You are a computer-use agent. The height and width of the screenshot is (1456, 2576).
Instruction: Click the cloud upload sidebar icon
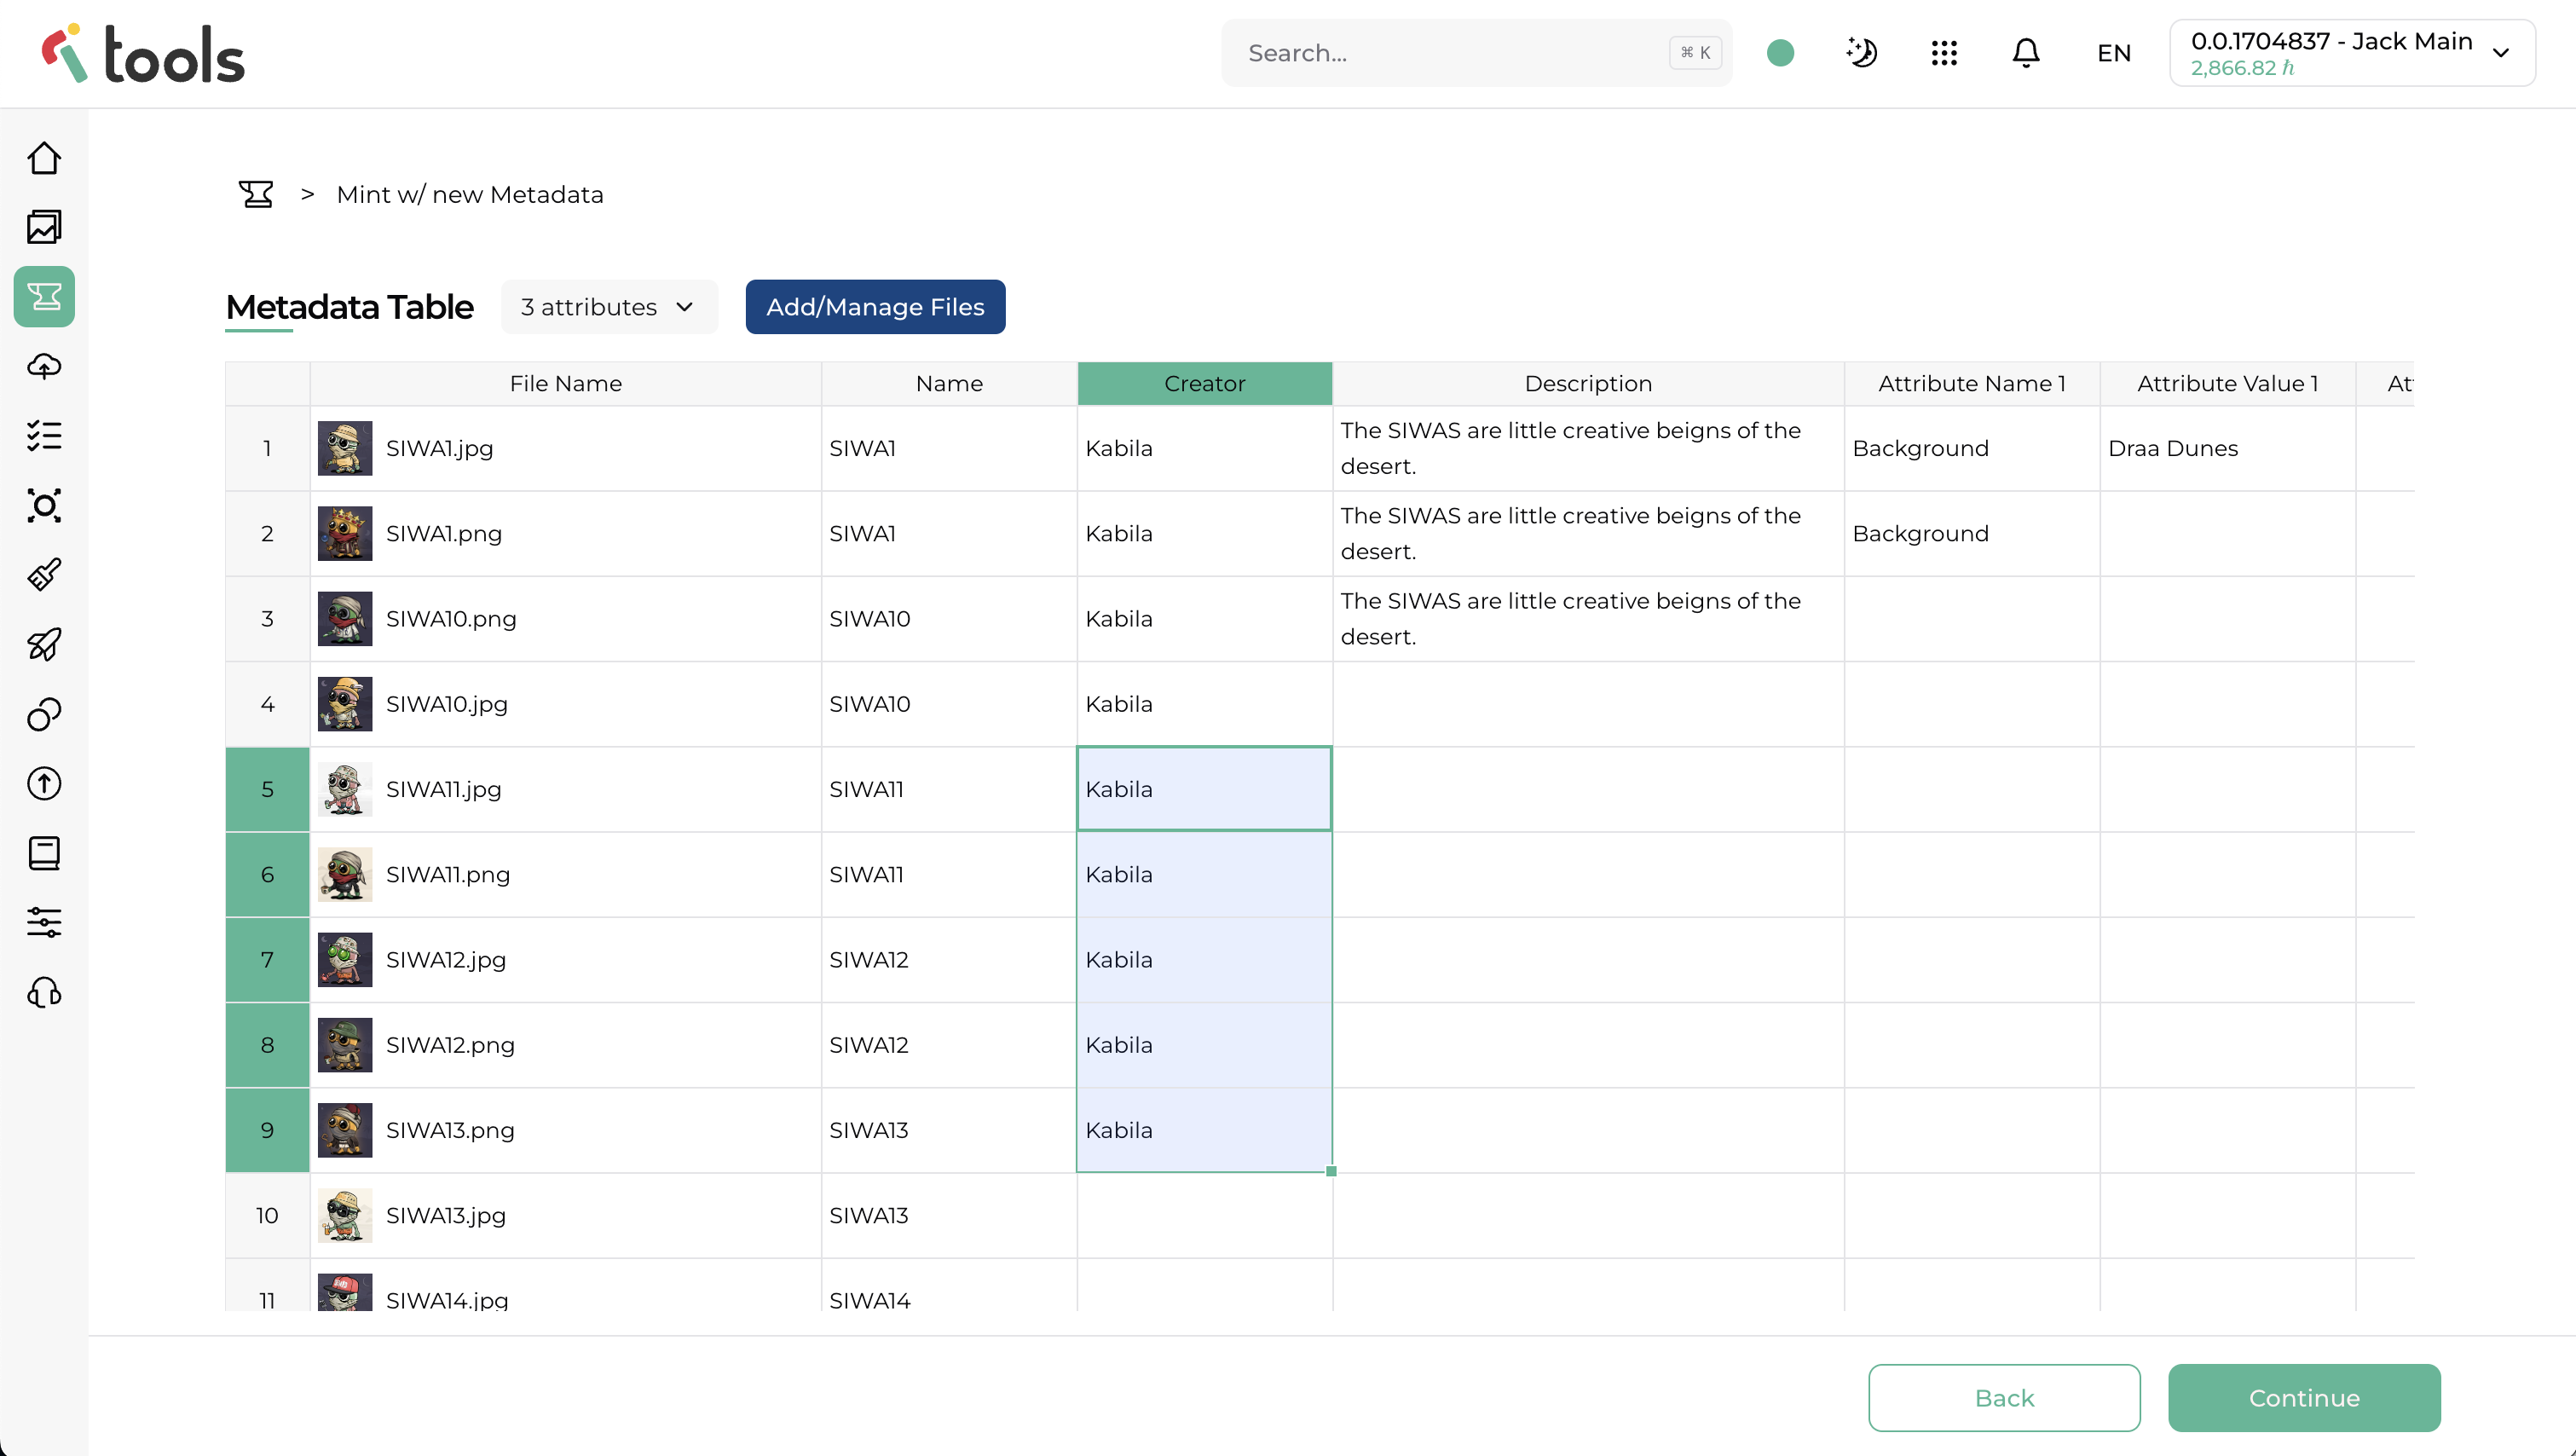pyautogui.click(x=44, y=366)
